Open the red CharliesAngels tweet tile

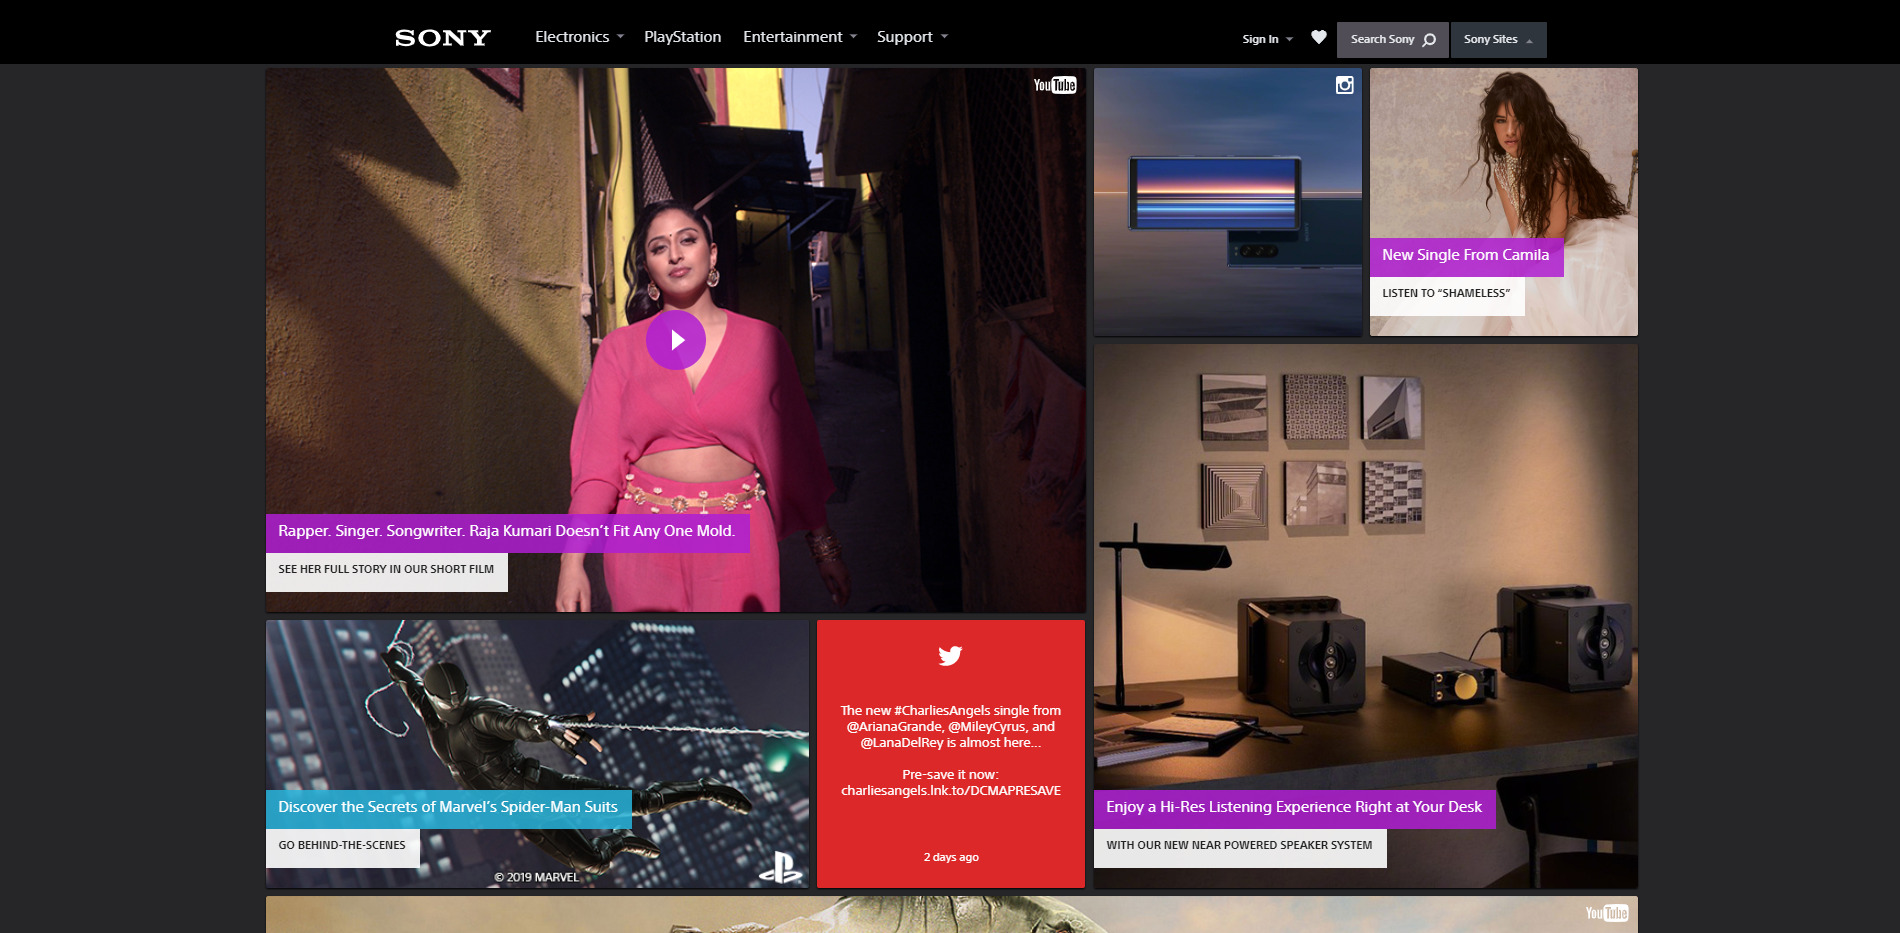pyautogui.click(x=951, y=754)
